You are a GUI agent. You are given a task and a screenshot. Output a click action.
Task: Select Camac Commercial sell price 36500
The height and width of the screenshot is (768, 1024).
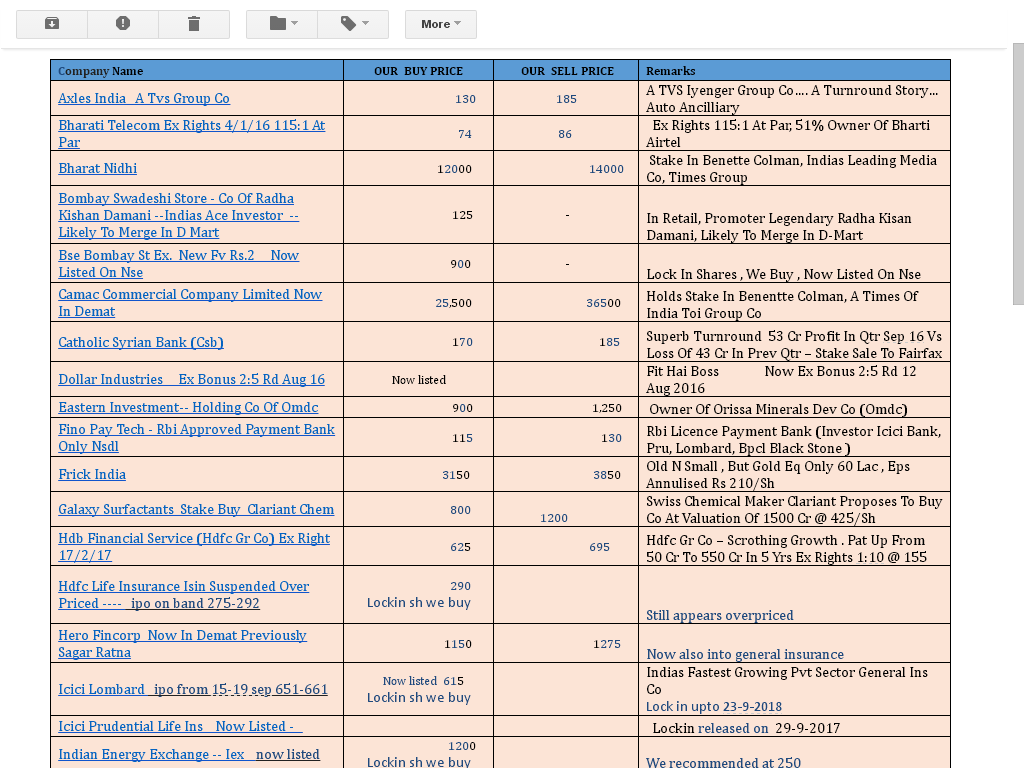tap(603, 303)
